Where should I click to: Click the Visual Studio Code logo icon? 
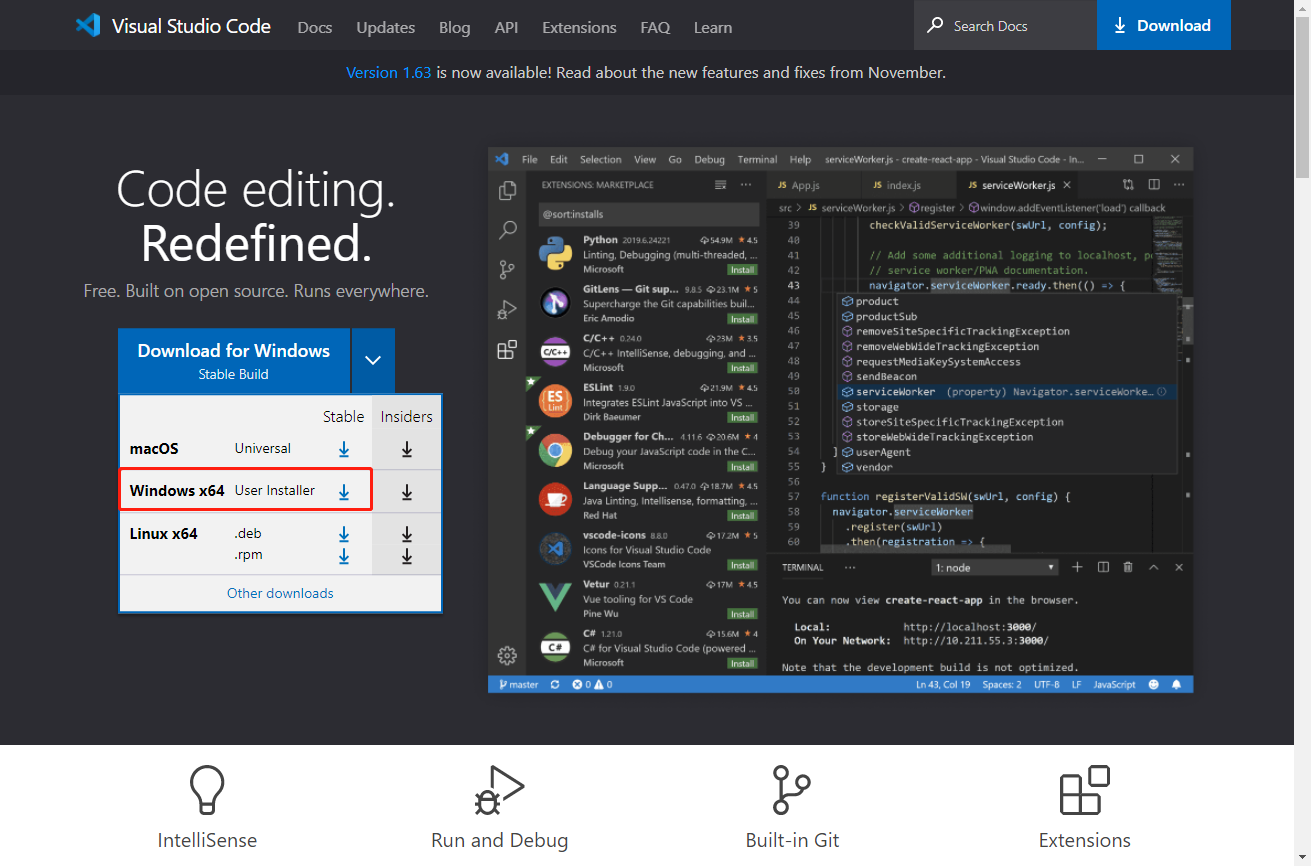(x=88, y=26)
